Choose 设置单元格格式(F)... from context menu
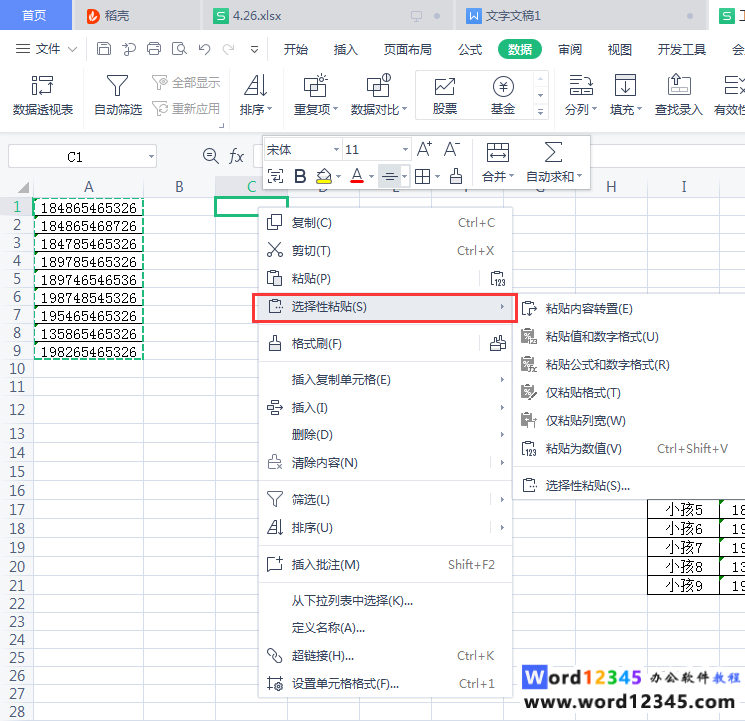745x721 pixels. tap(385, 683)
